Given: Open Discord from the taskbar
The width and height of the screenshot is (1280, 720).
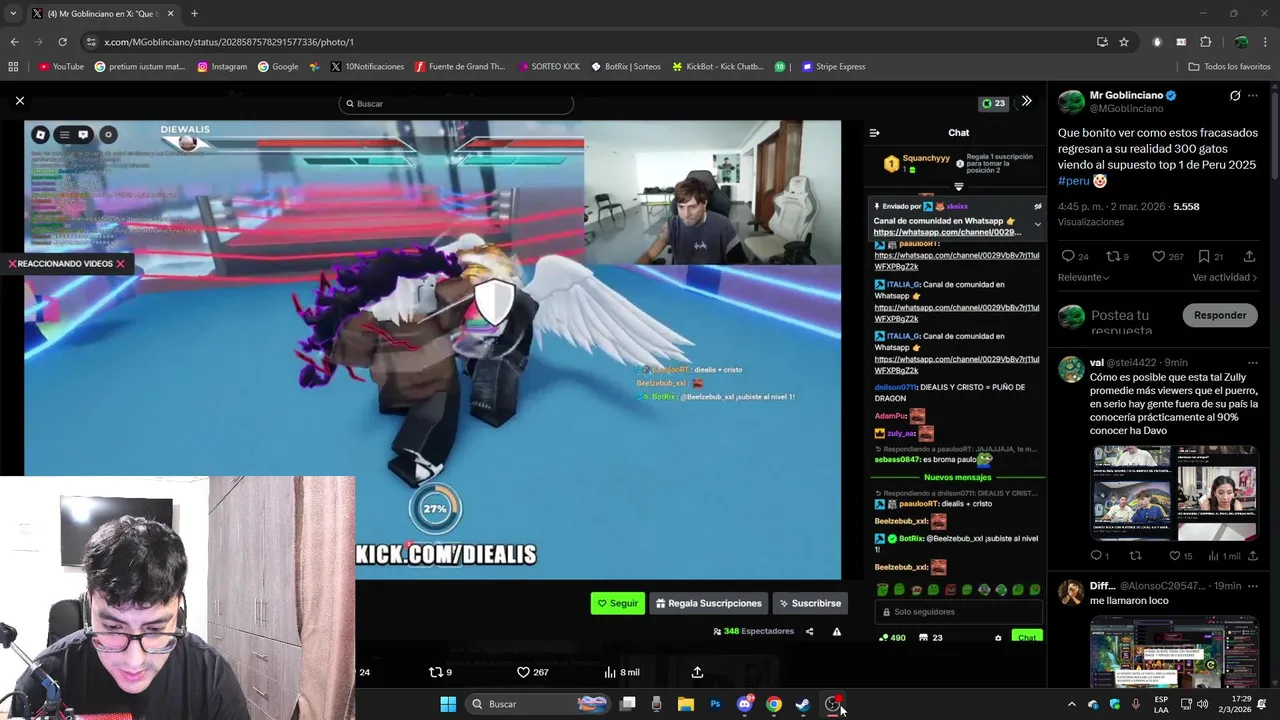Looking at the screenshot, I should click(744, 704).
